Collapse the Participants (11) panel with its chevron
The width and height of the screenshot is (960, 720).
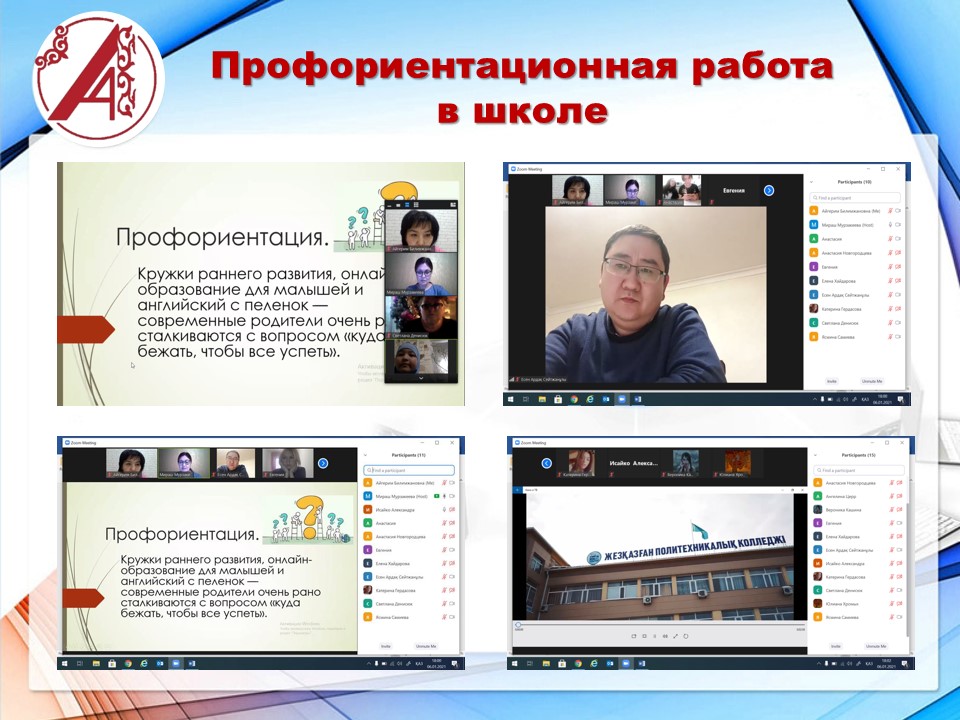(x=366, y=456)
